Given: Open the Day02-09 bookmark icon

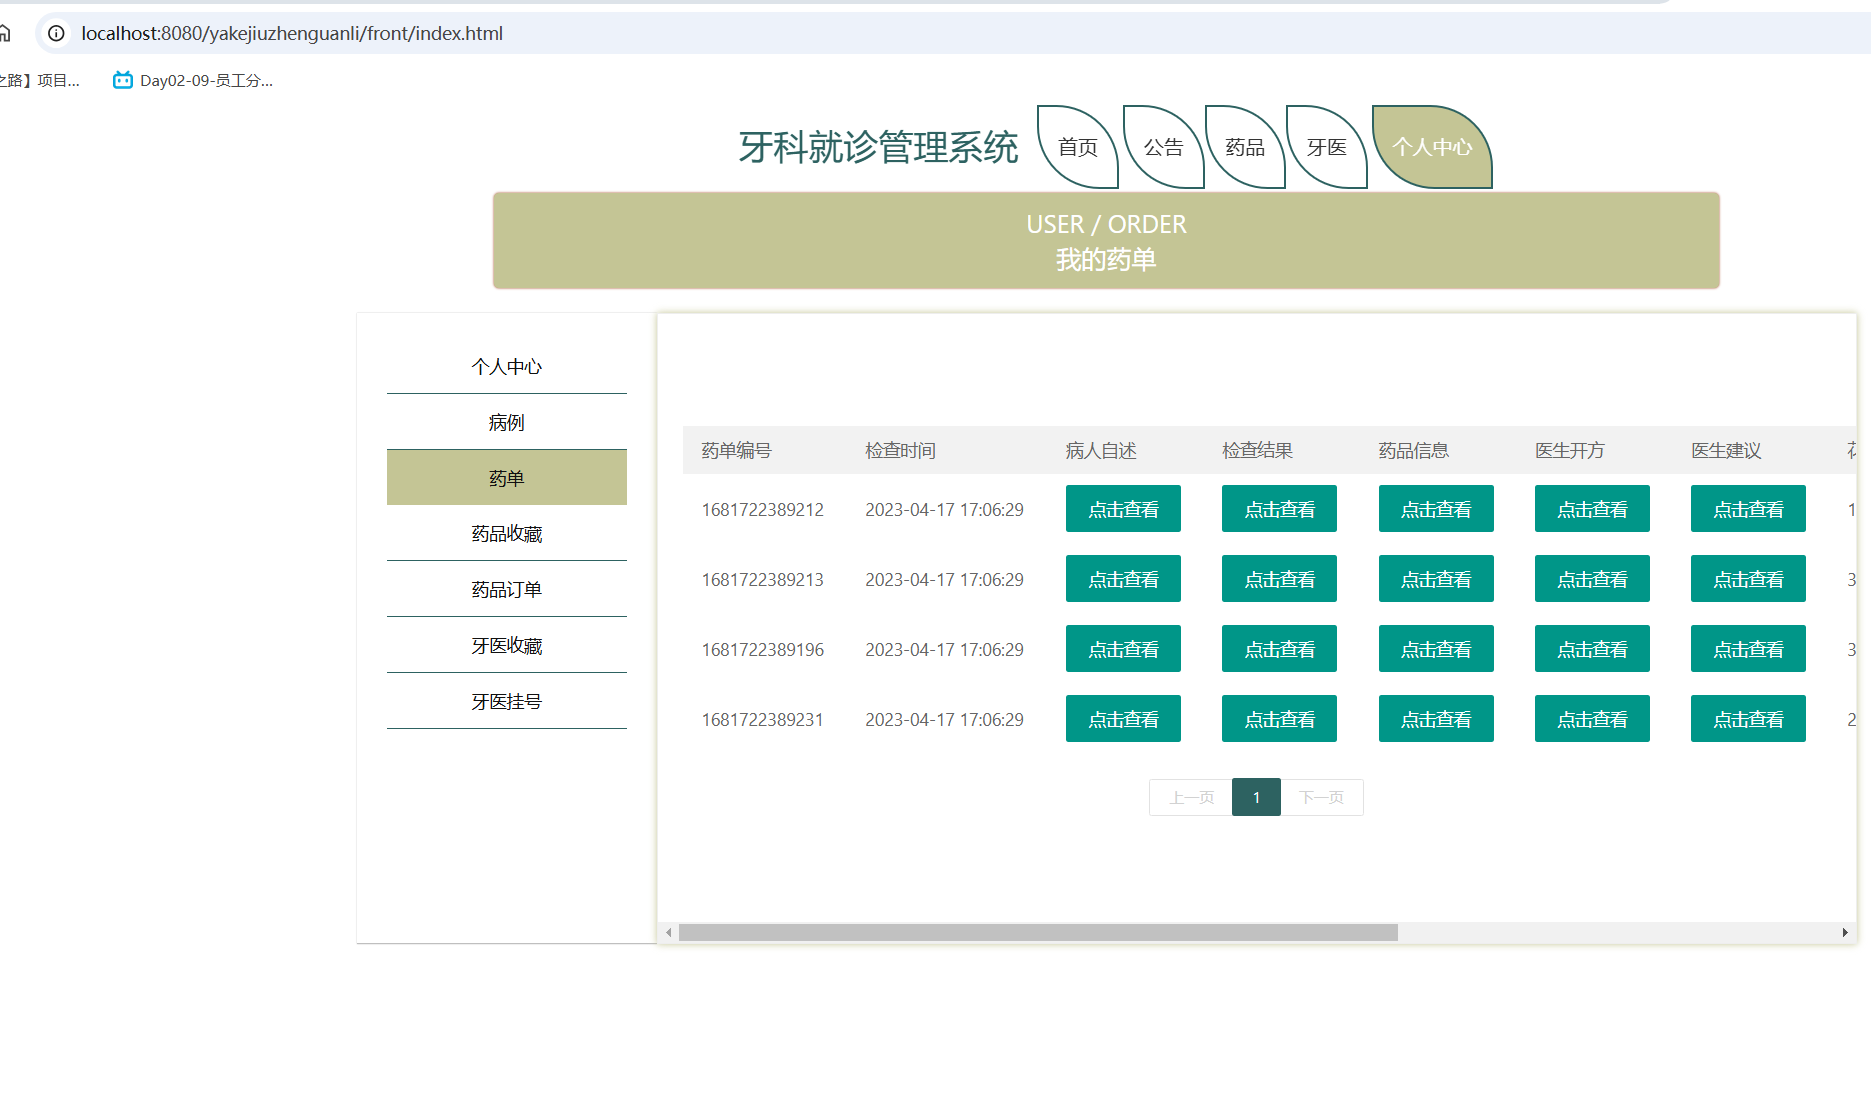Looking at the screenshot, I should [x=123, y=80].
